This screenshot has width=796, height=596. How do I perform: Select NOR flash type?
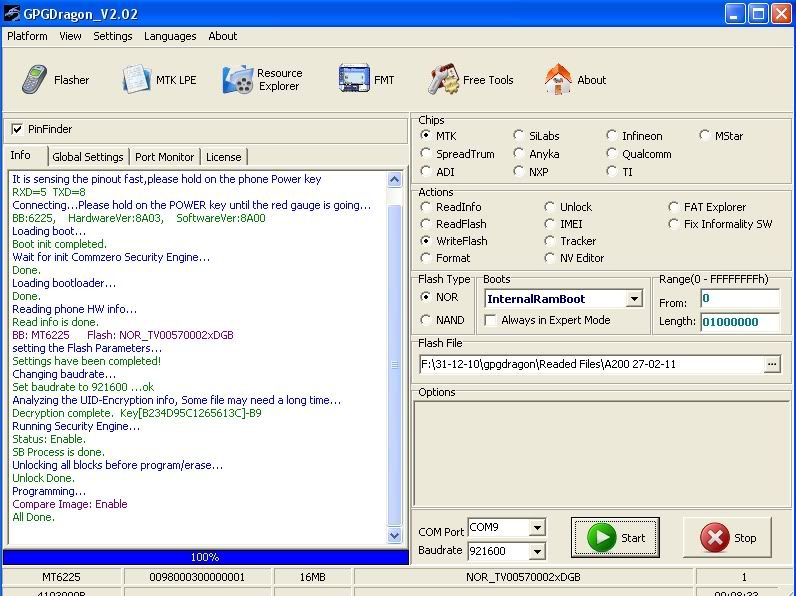pos(425,297)
